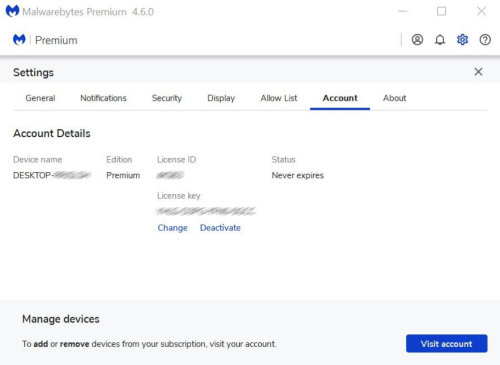Click the blurred license key text
The image size is (500, 365).
click(x=206, y=211)
